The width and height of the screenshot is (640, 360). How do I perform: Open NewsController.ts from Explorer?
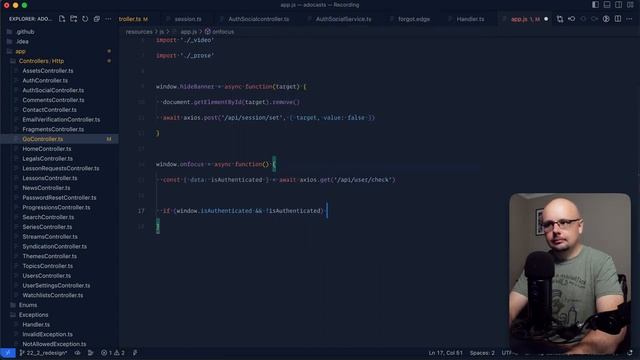pyautogui.click(x=46, y=188)
